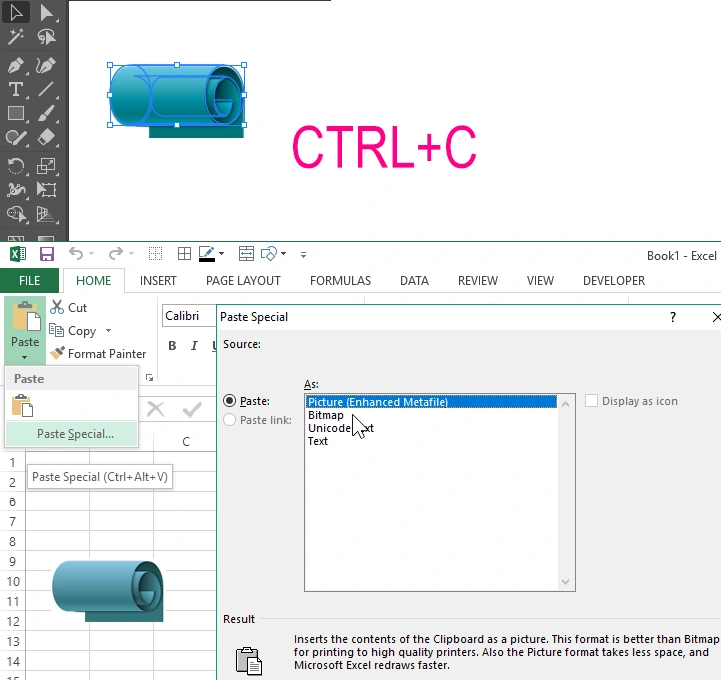Toggle bold formatting in the ribbon
The image size is (721, 680).
172,346
